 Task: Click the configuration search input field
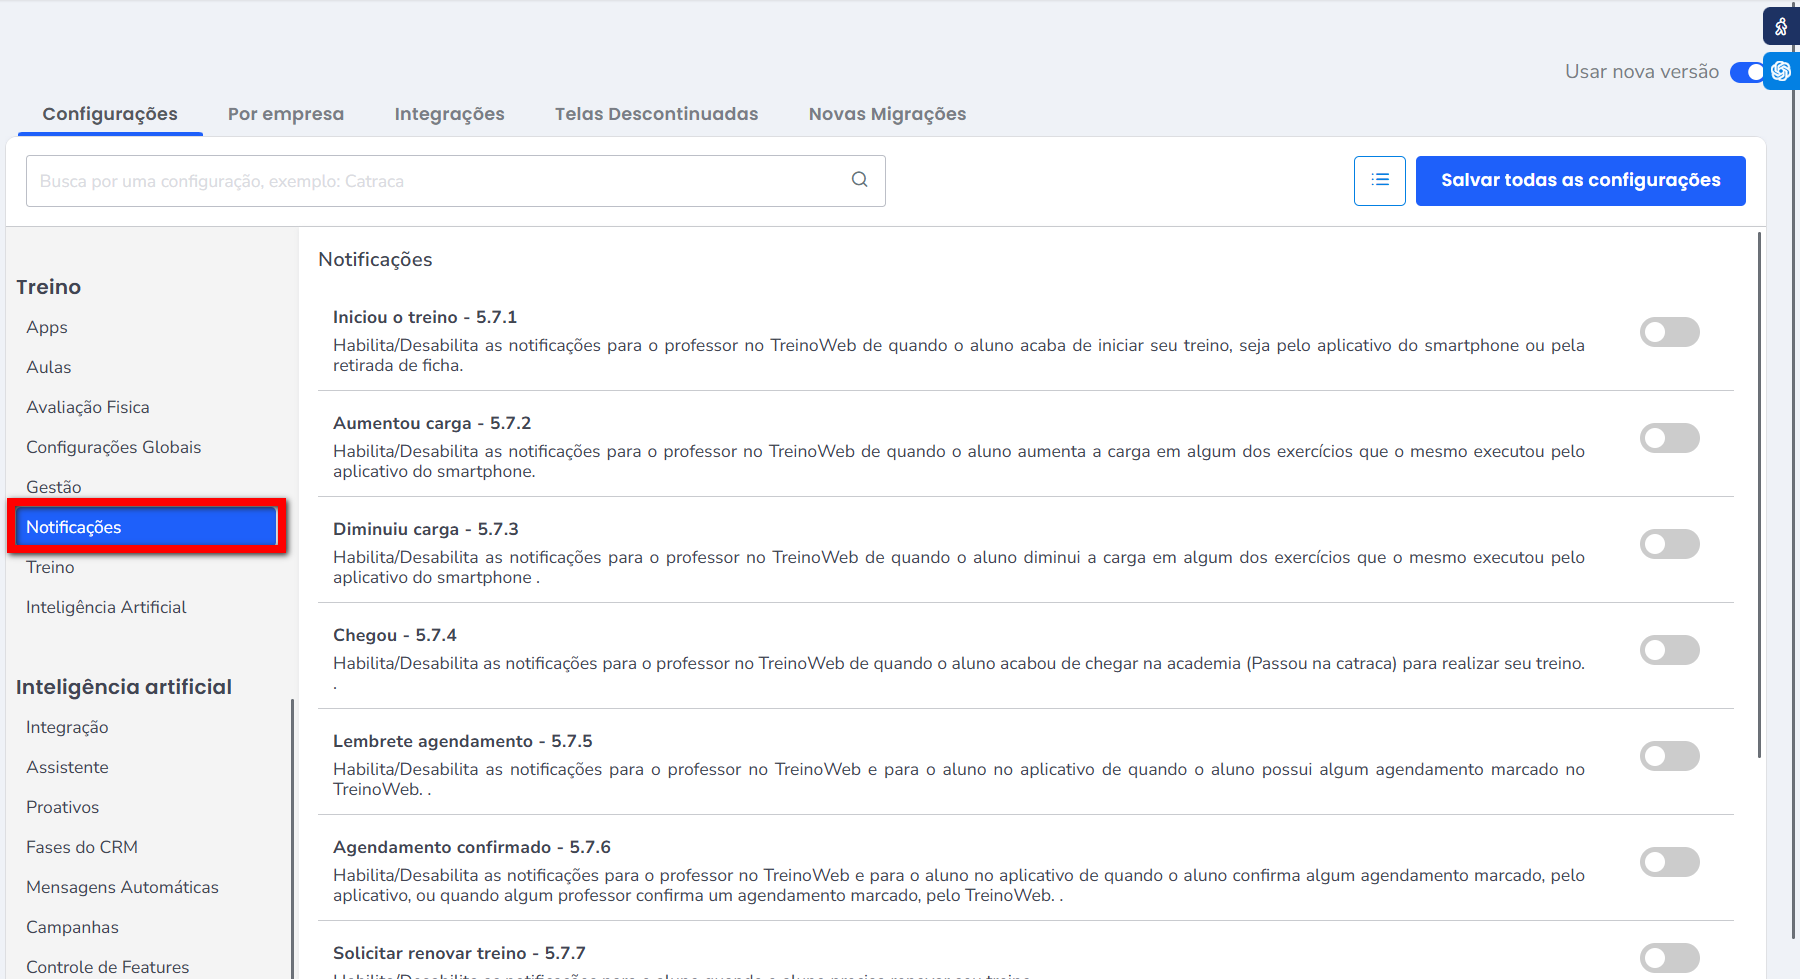[440, 181]
